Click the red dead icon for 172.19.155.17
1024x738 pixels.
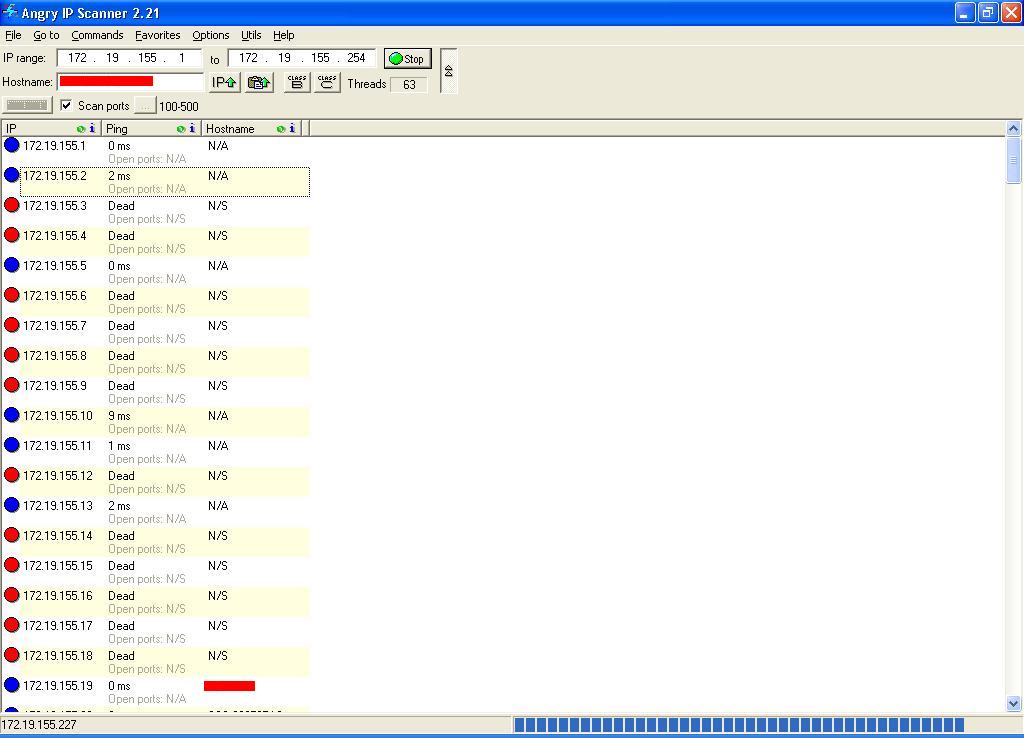(12, 626)
